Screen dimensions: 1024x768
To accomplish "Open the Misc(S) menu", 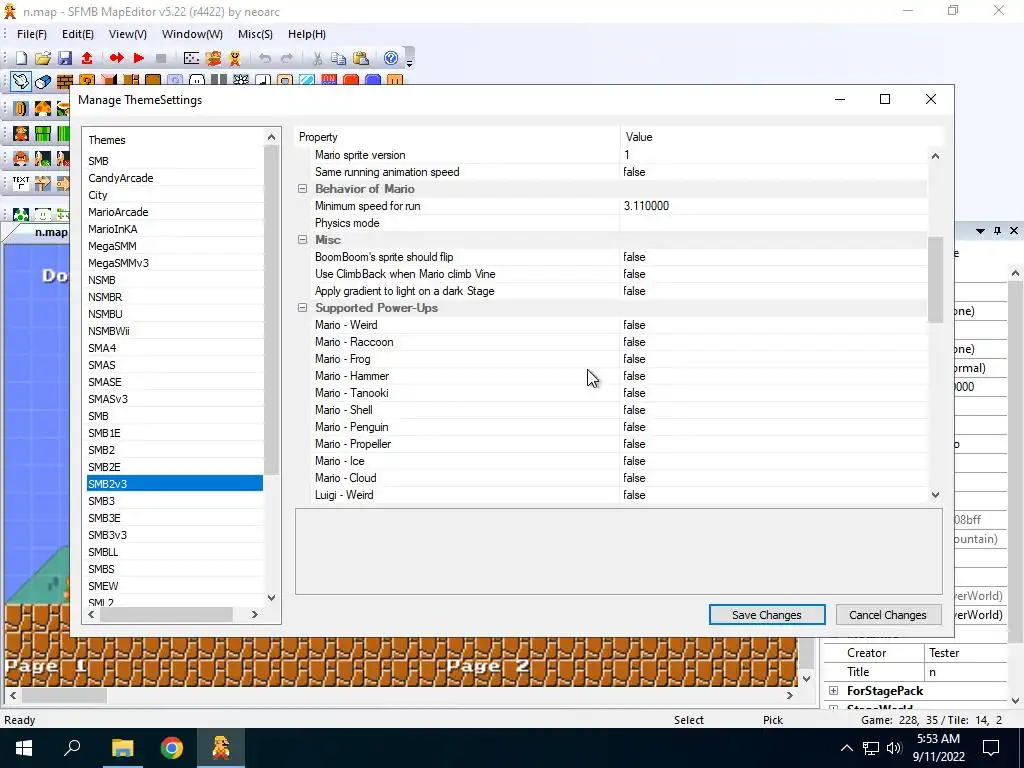I will pos(255,34).
